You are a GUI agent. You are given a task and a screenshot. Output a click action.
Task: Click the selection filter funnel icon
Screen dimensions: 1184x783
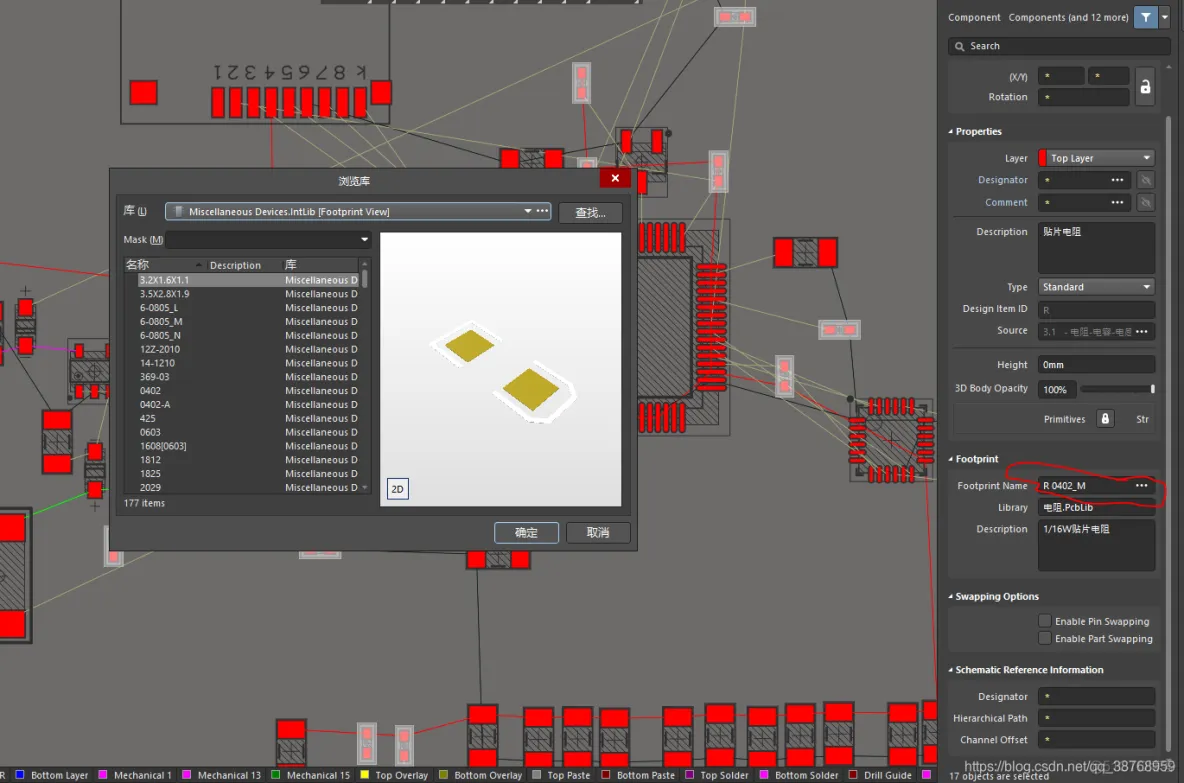pos(1145,17)
